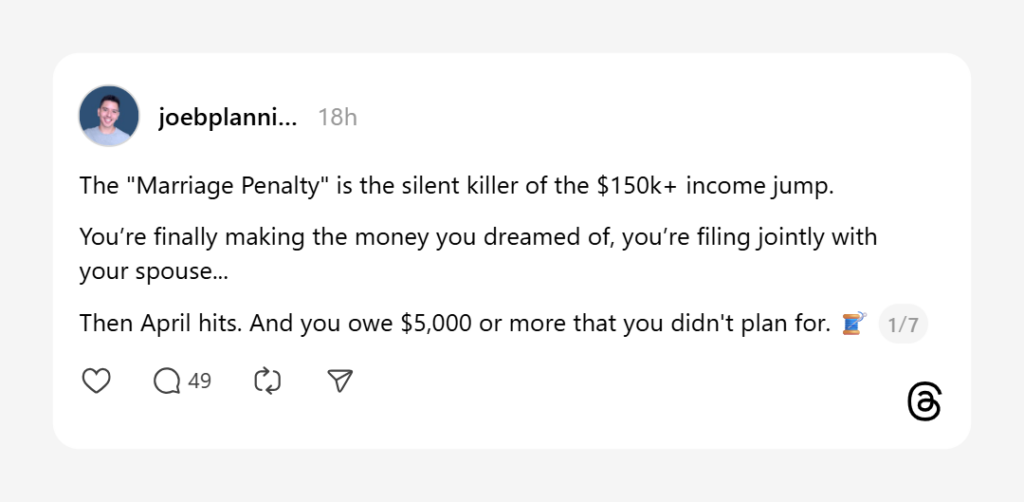The width and height of the screenshot is (1024, 502).
Task: Repost this thread using the repost icon
Action: click(x=268, y=381)
